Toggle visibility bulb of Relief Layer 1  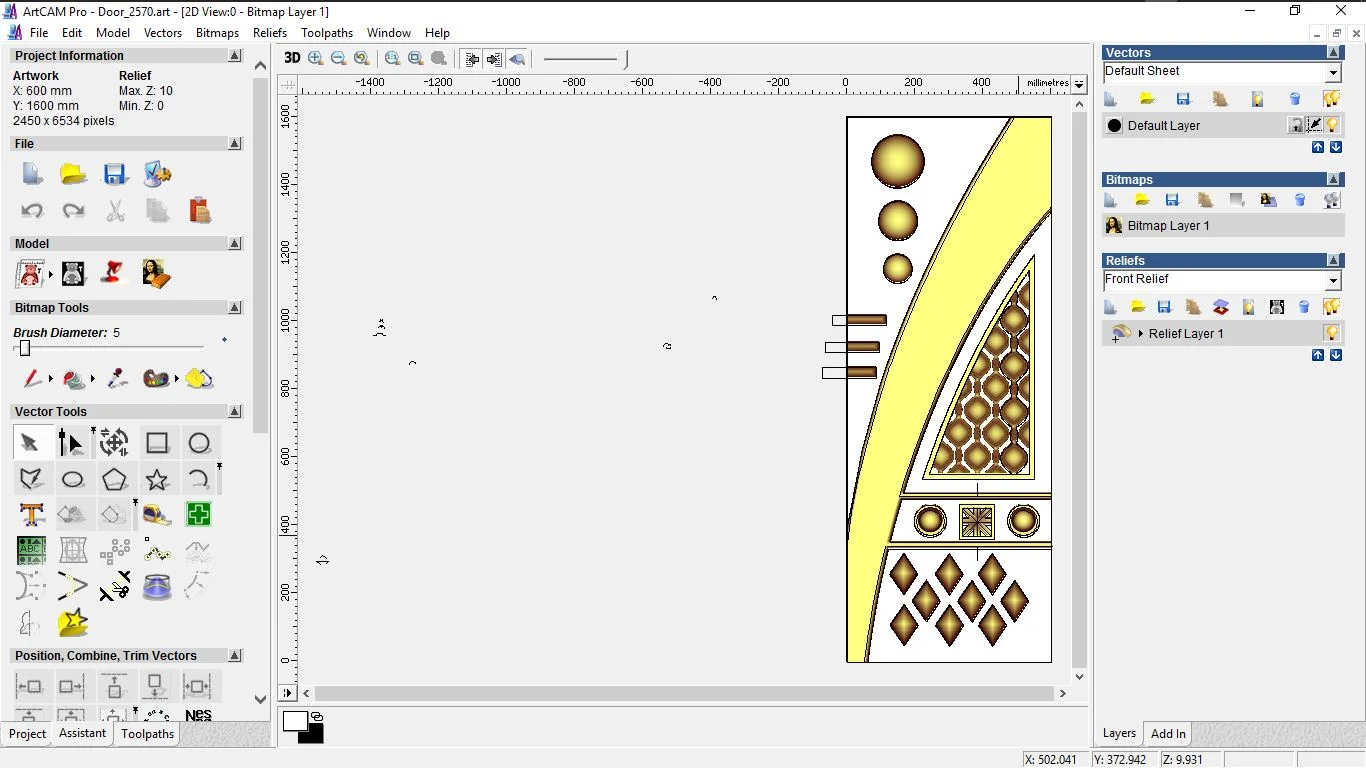click(1331, 333)
